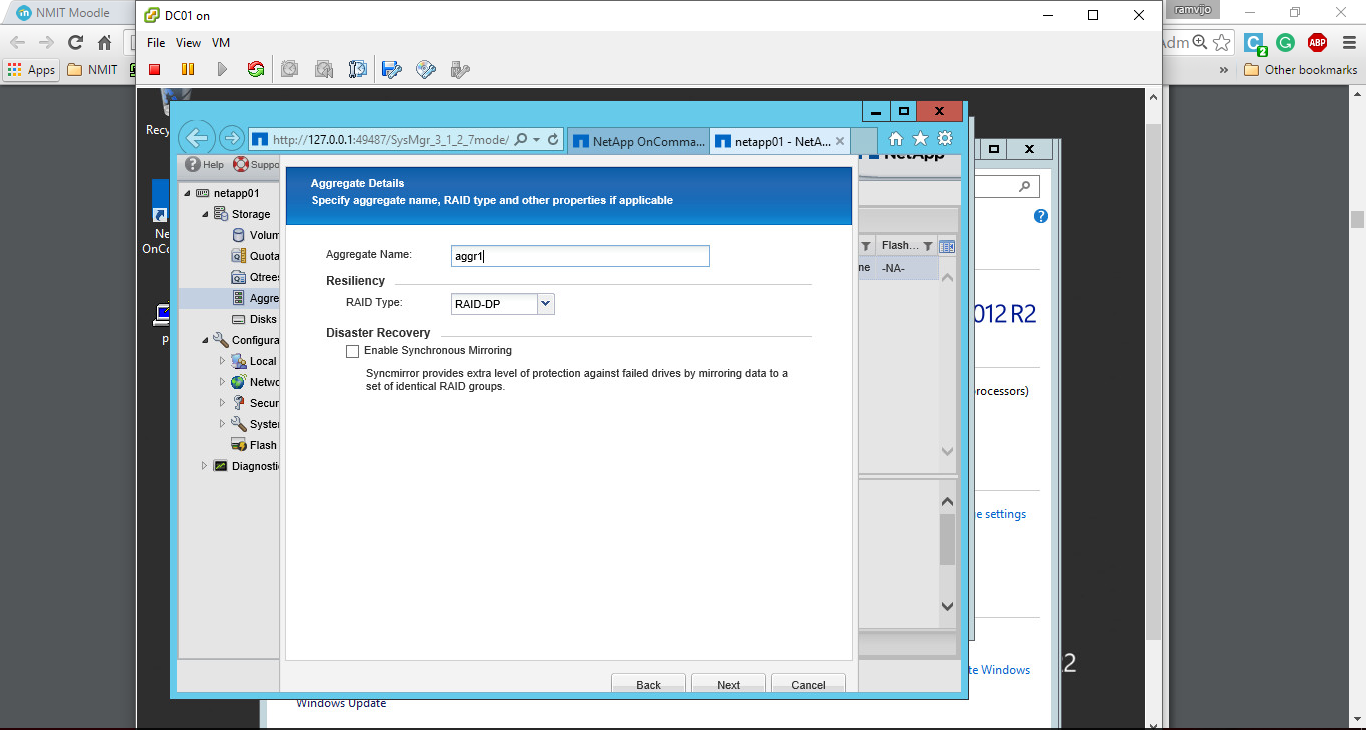Switch to NetApp OnCommand tab
Image resolution: width=1366 pixels, height=730 pixels.
pyautogui.click(x=638, y=141)
